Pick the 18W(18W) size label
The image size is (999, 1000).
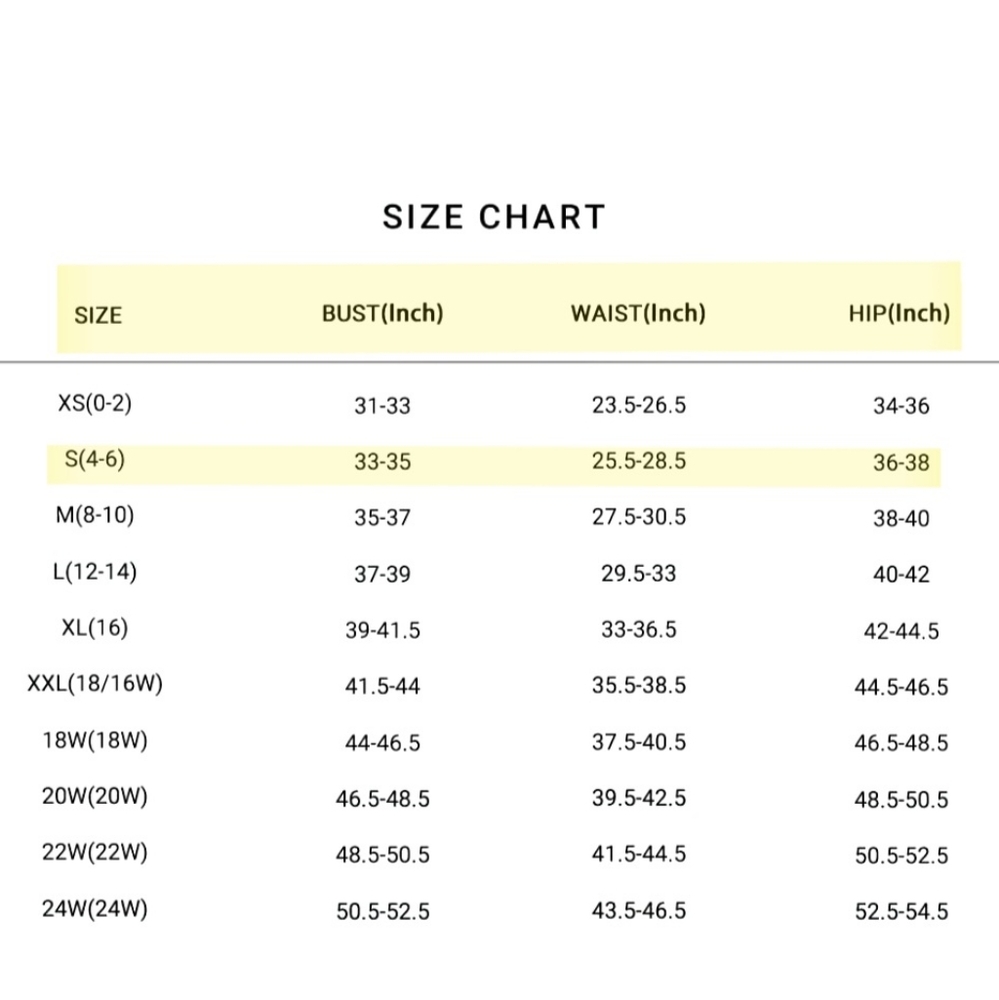coord(95,740)
